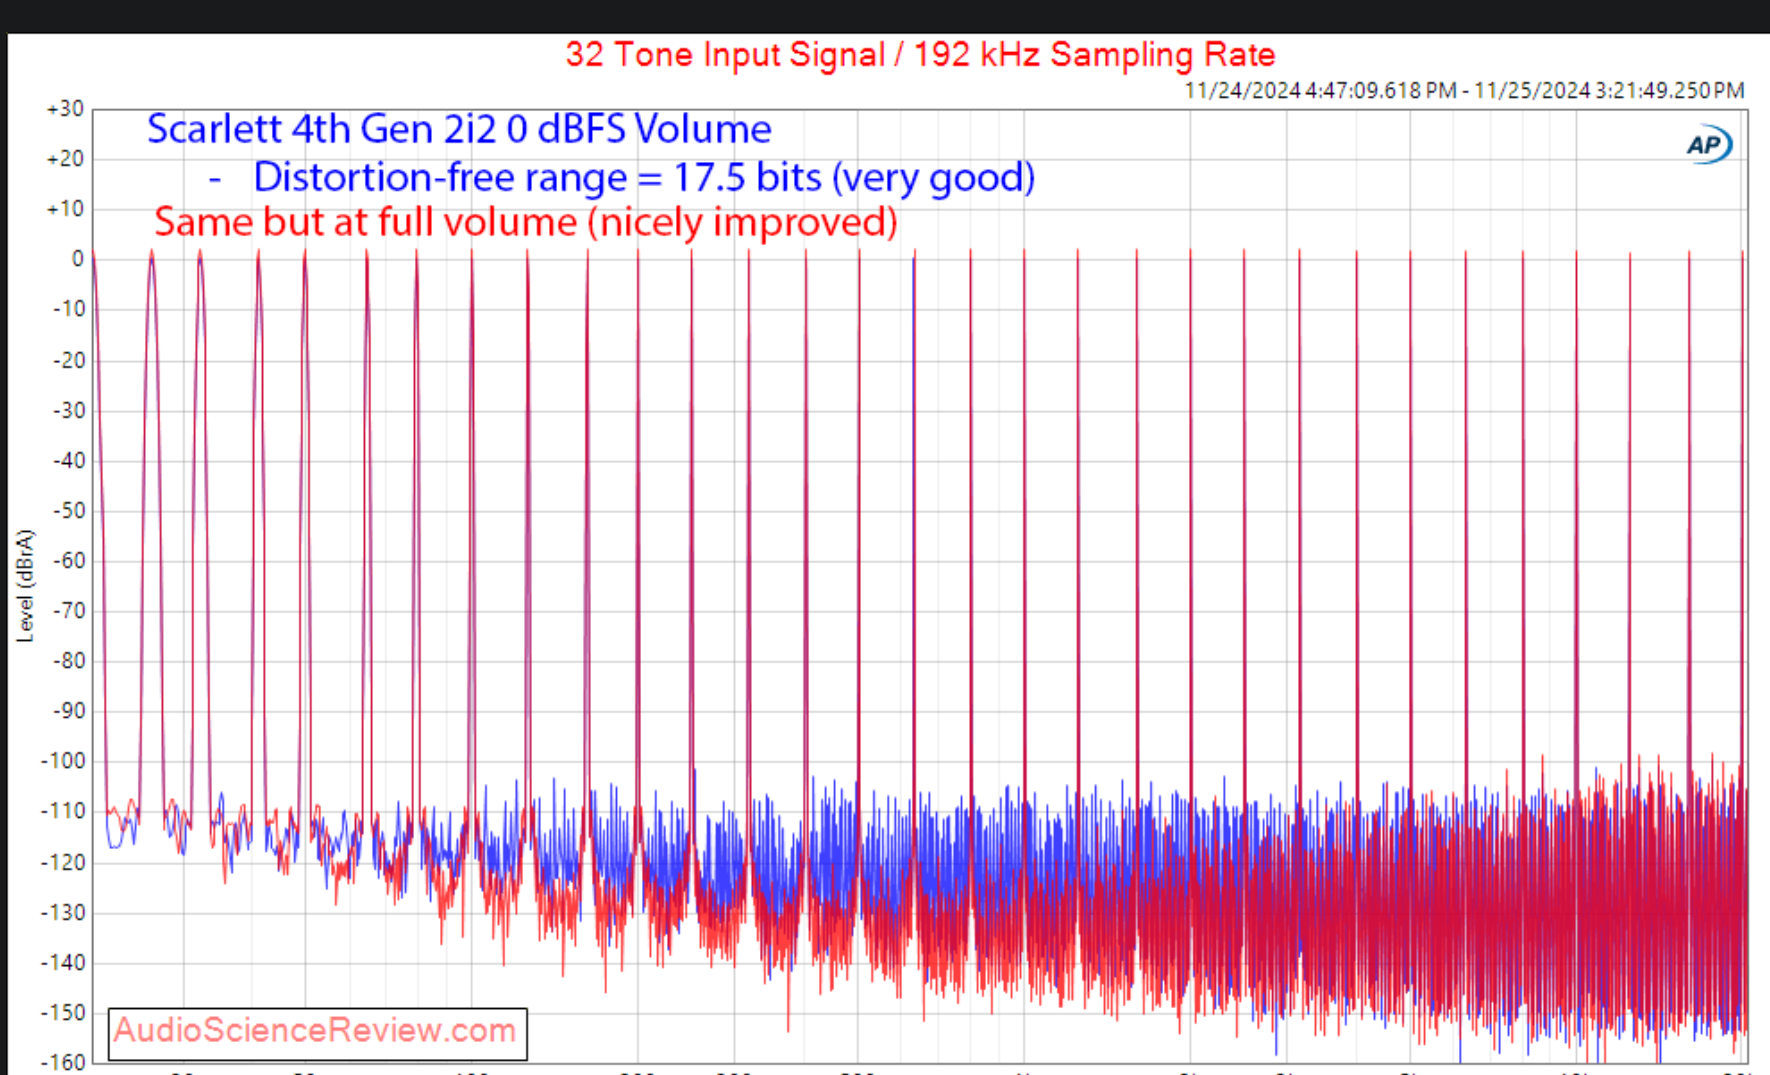Click the AP logo in the chart corner
The width and height of the screenshot is (1770, 1075).
1709,145
